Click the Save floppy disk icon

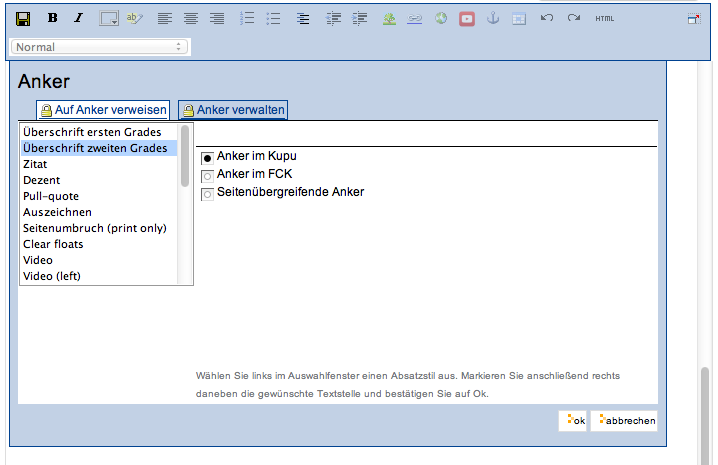tap(22, 18)
